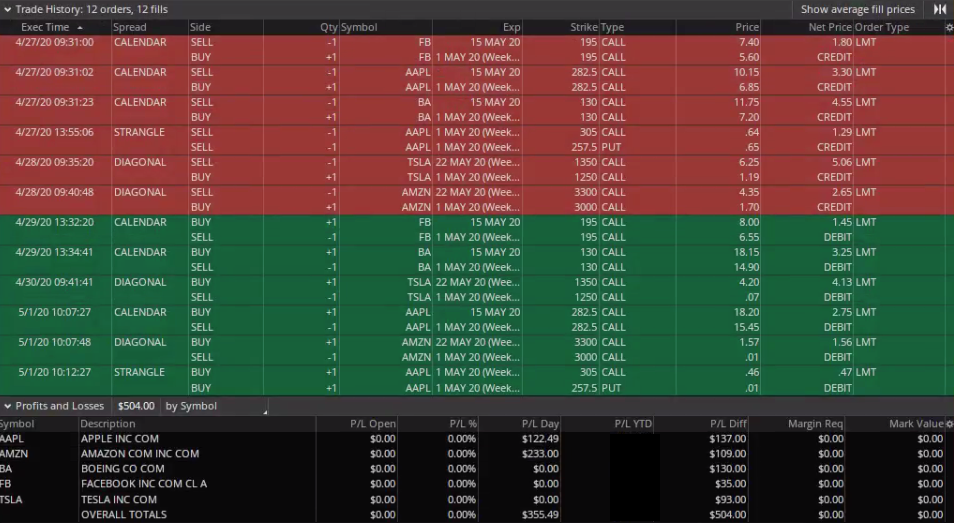The height and width of the screenshot is (523, 954).
Task: Click the $504.00 total P/L value
Action: coord(136,406)
